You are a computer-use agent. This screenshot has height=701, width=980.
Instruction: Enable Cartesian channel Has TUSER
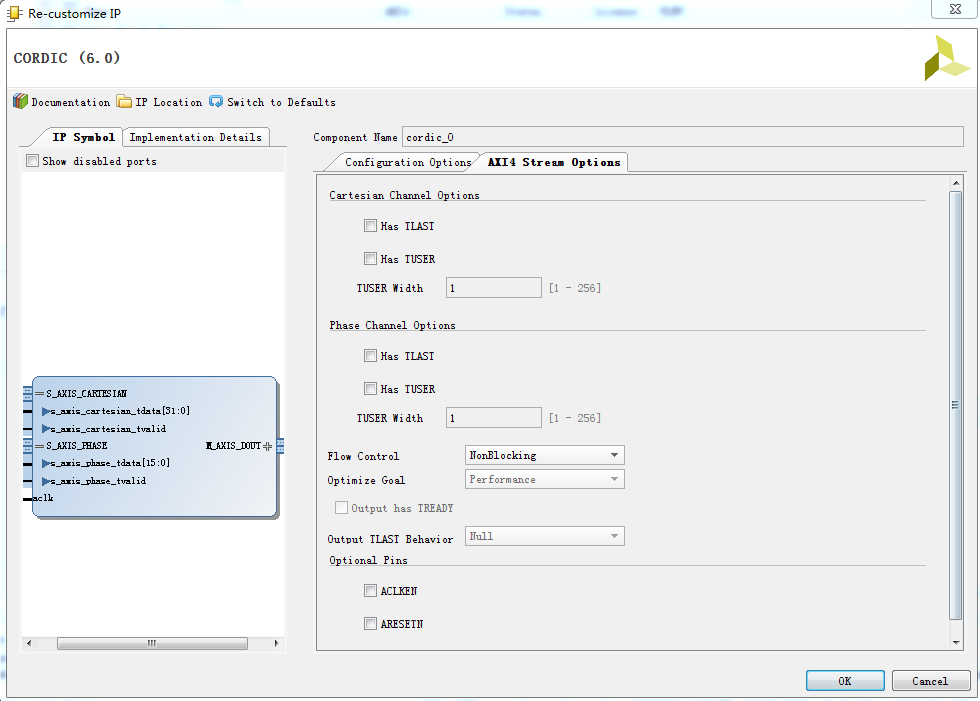(370, 259)
